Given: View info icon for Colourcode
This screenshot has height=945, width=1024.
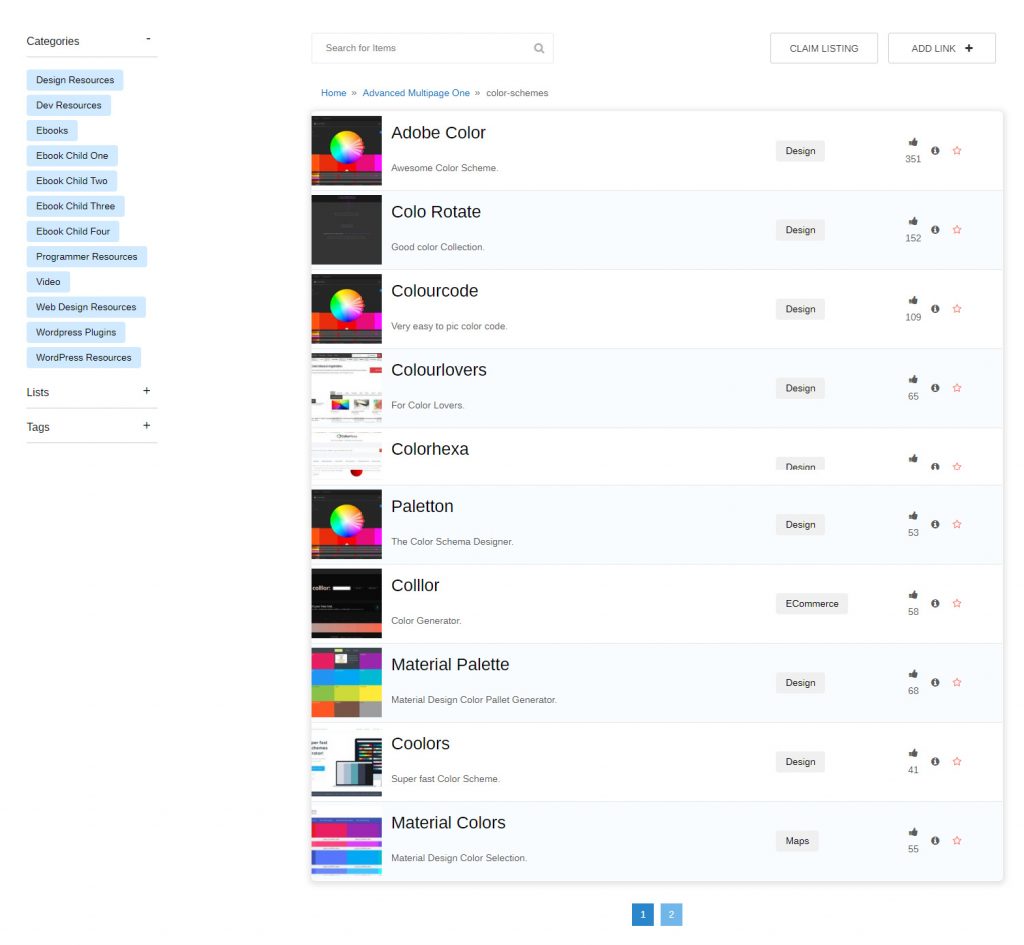Looking at the screenshot, I should coord(935,309).
